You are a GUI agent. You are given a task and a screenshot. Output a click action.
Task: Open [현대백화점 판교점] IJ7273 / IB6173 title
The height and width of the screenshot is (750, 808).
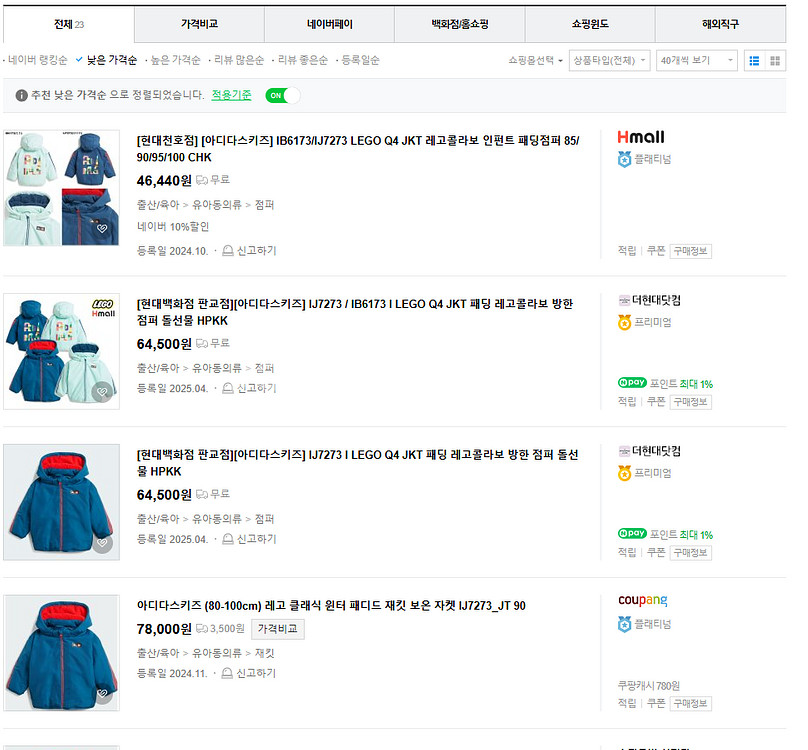coord(355,312)
